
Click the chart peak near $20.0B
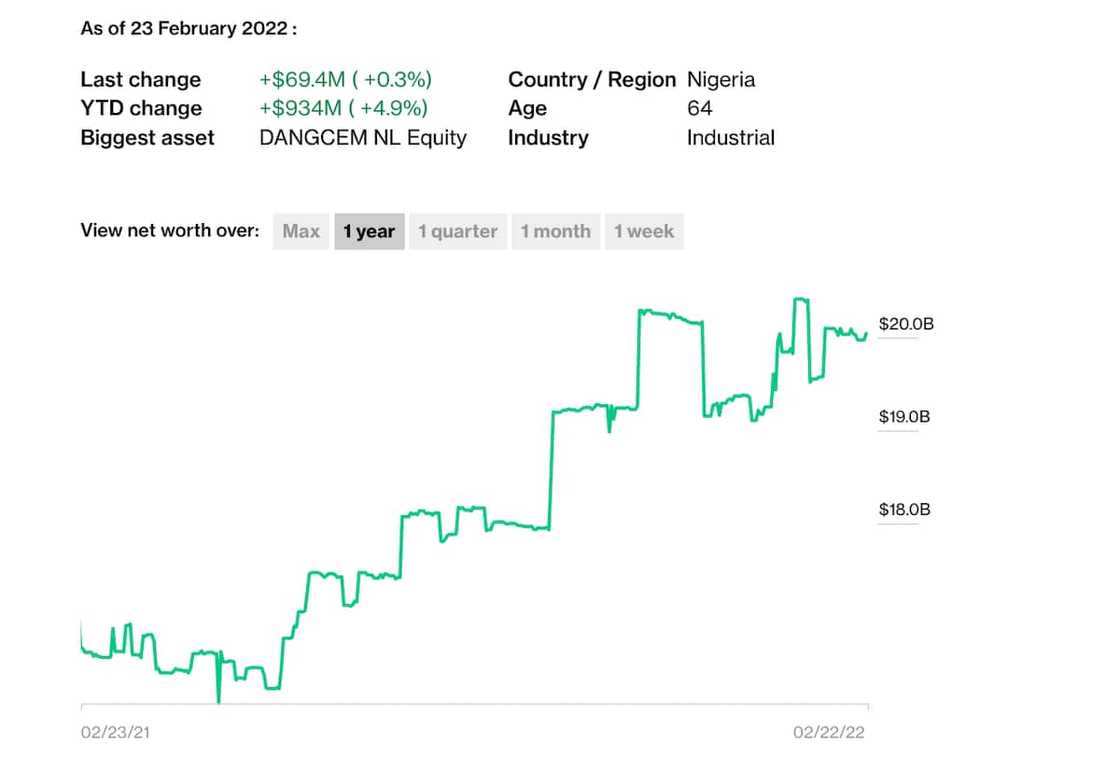800,300
